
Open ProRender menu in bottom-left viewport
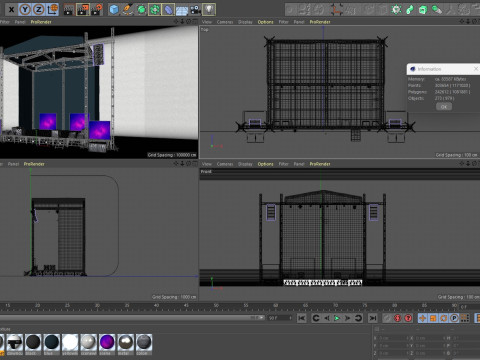pos(34,164)
